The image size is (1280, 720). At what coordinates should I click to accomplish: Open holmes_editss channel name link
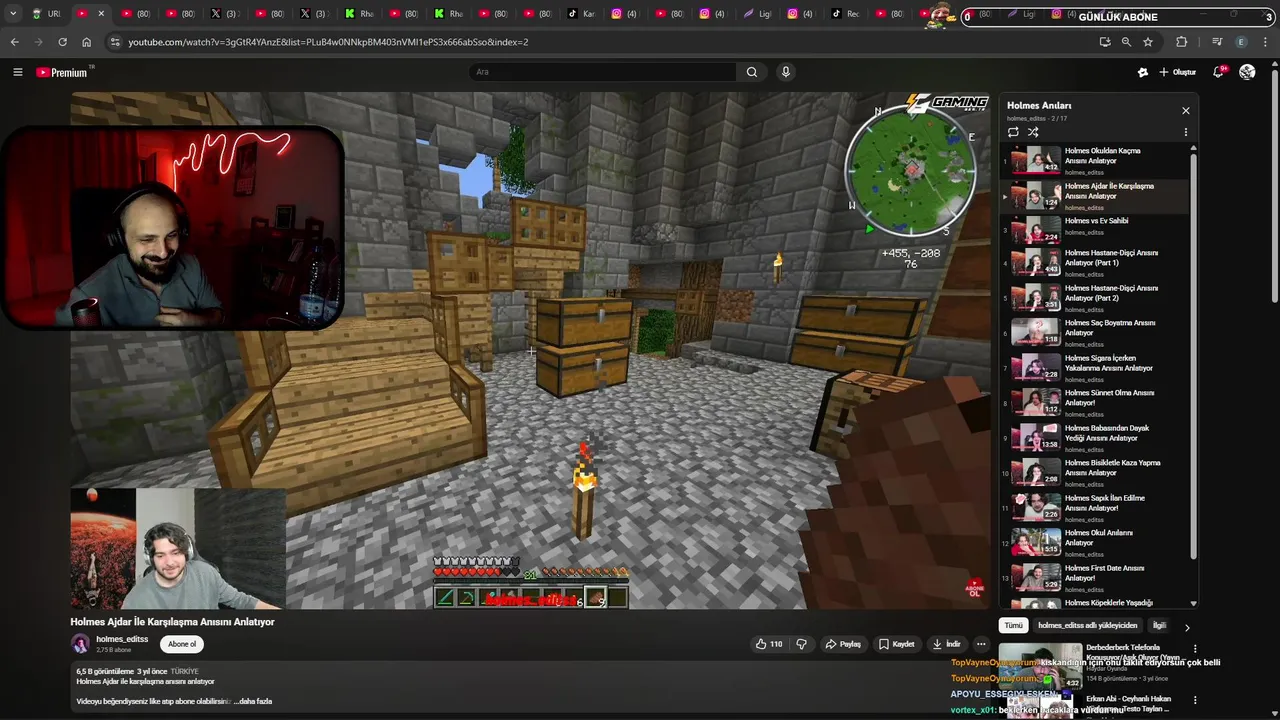(x=122, y=639)
